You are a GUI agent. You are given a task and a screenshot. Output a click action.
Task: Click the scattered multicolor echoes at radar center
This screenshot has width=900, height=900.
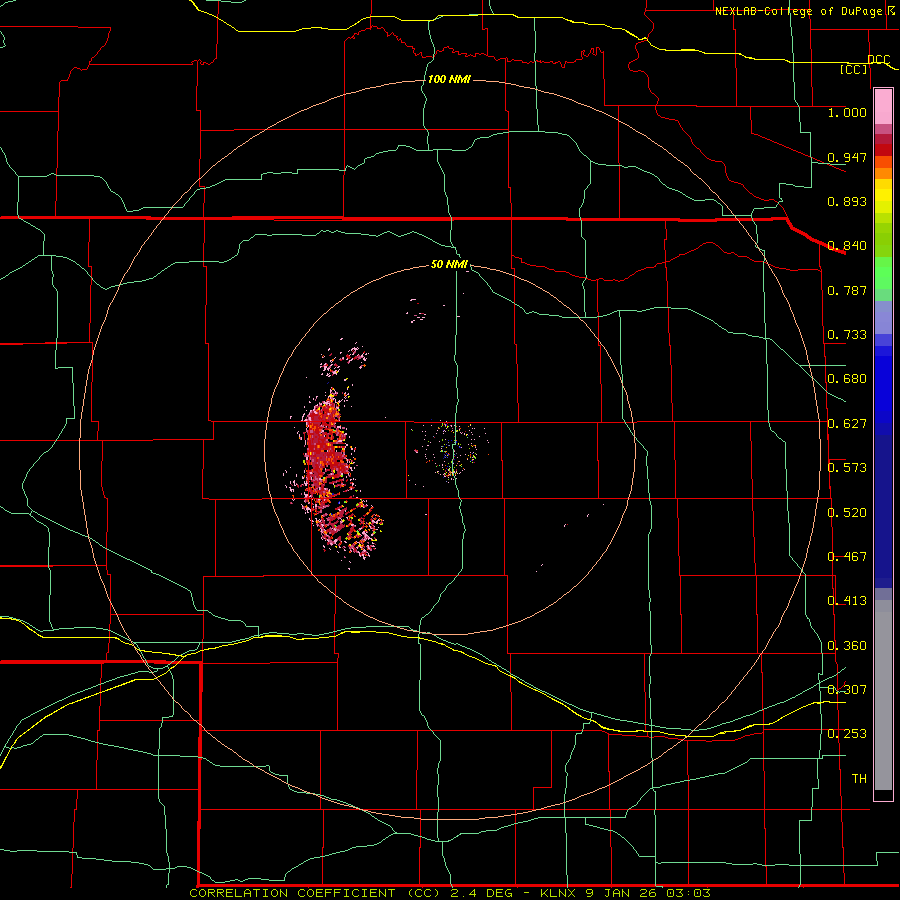[452, 450]
